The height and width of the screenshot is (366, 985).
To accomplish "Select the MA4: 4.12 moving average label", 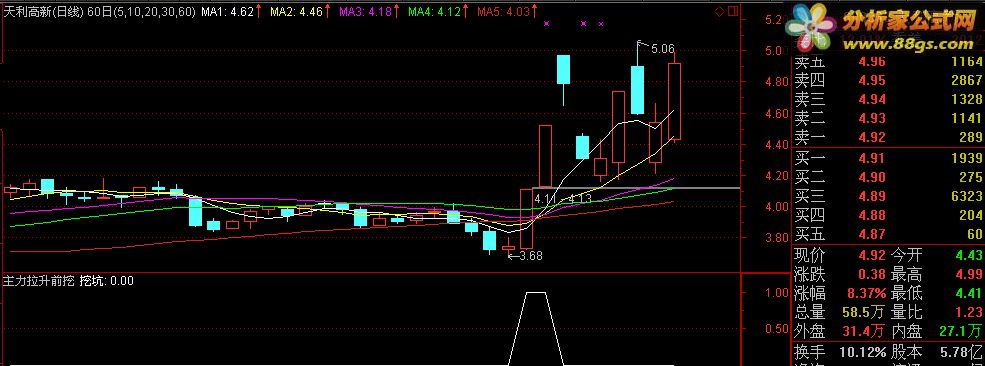I will [434, 11].
